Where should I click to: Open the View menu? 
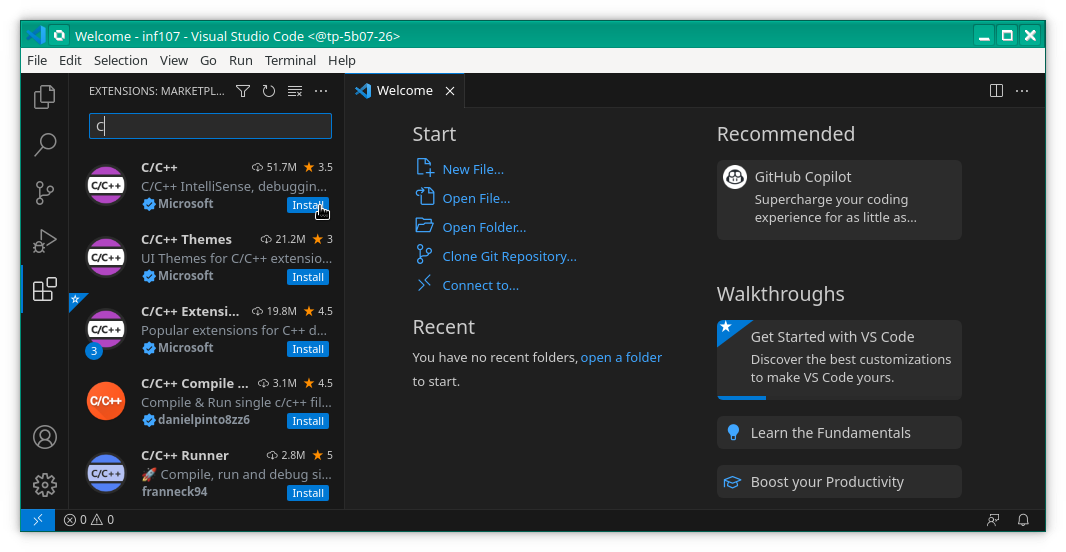click(174, 61)
